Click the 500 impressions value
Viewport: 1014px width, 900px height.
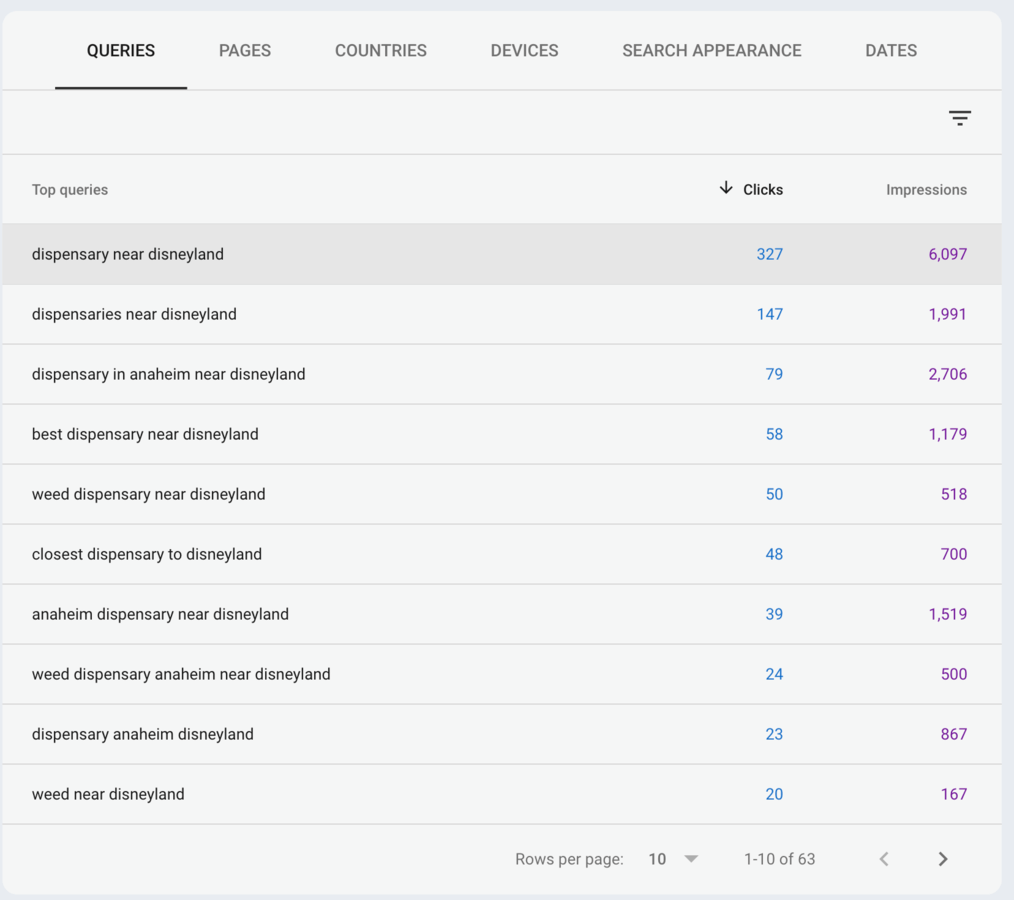point(954,674)
